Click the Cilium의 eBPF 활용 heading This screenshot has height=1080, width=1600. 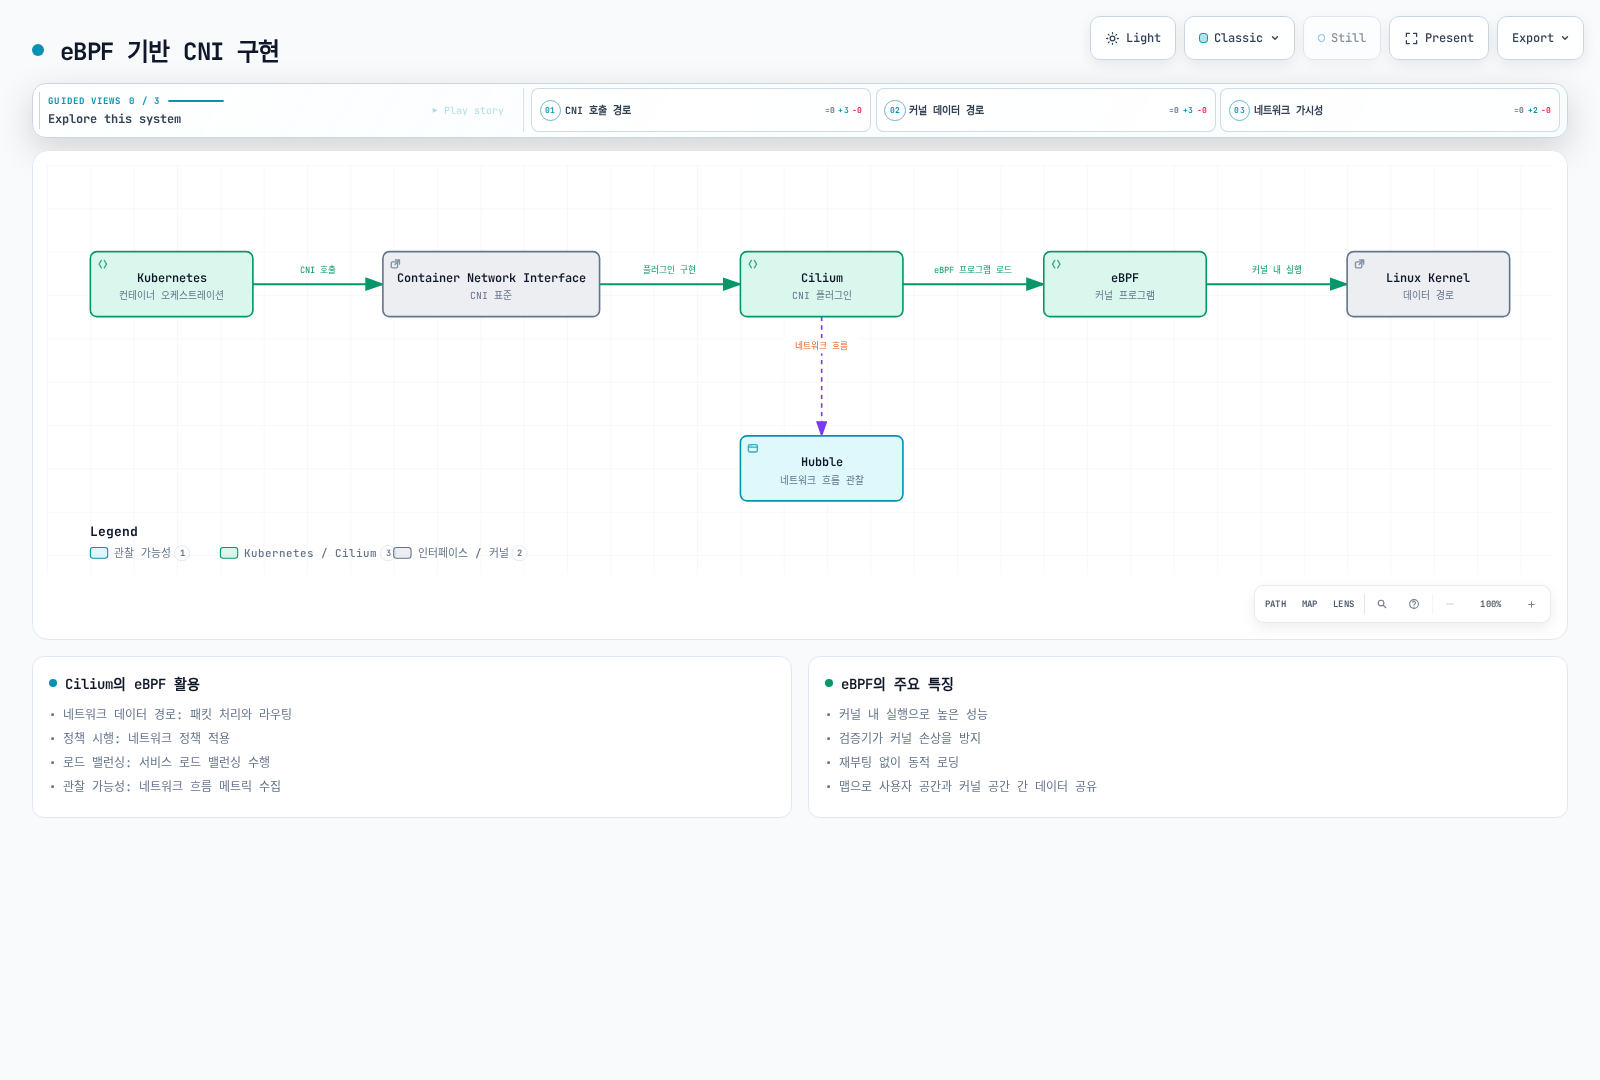point(132,684)
